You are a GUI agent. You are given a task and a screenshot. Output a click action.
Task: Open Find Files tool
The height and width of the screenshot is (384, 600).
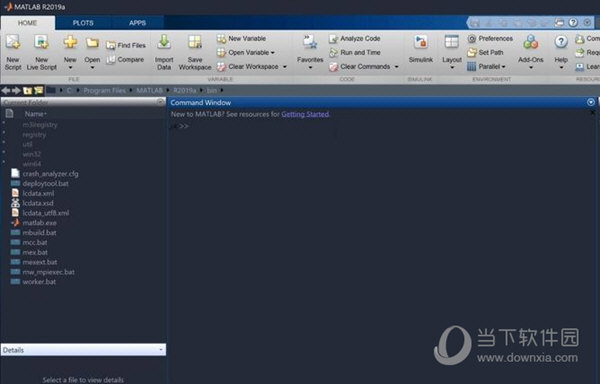coord(126,45)
